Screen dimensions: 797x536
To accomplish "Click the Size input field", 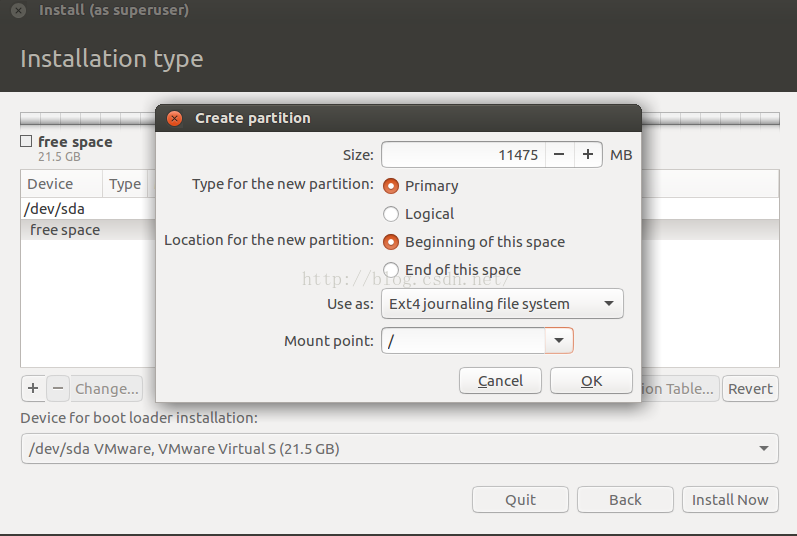I will (463, 154).
